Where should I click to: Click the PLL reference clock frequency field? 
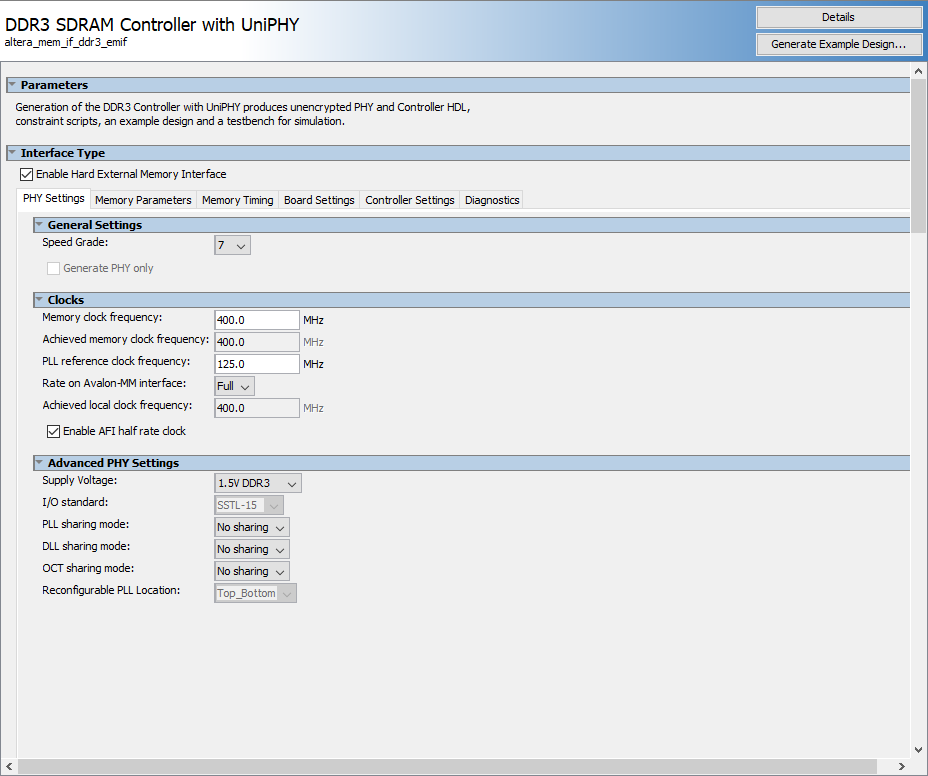pyautogui.click(x=257, y=363)
